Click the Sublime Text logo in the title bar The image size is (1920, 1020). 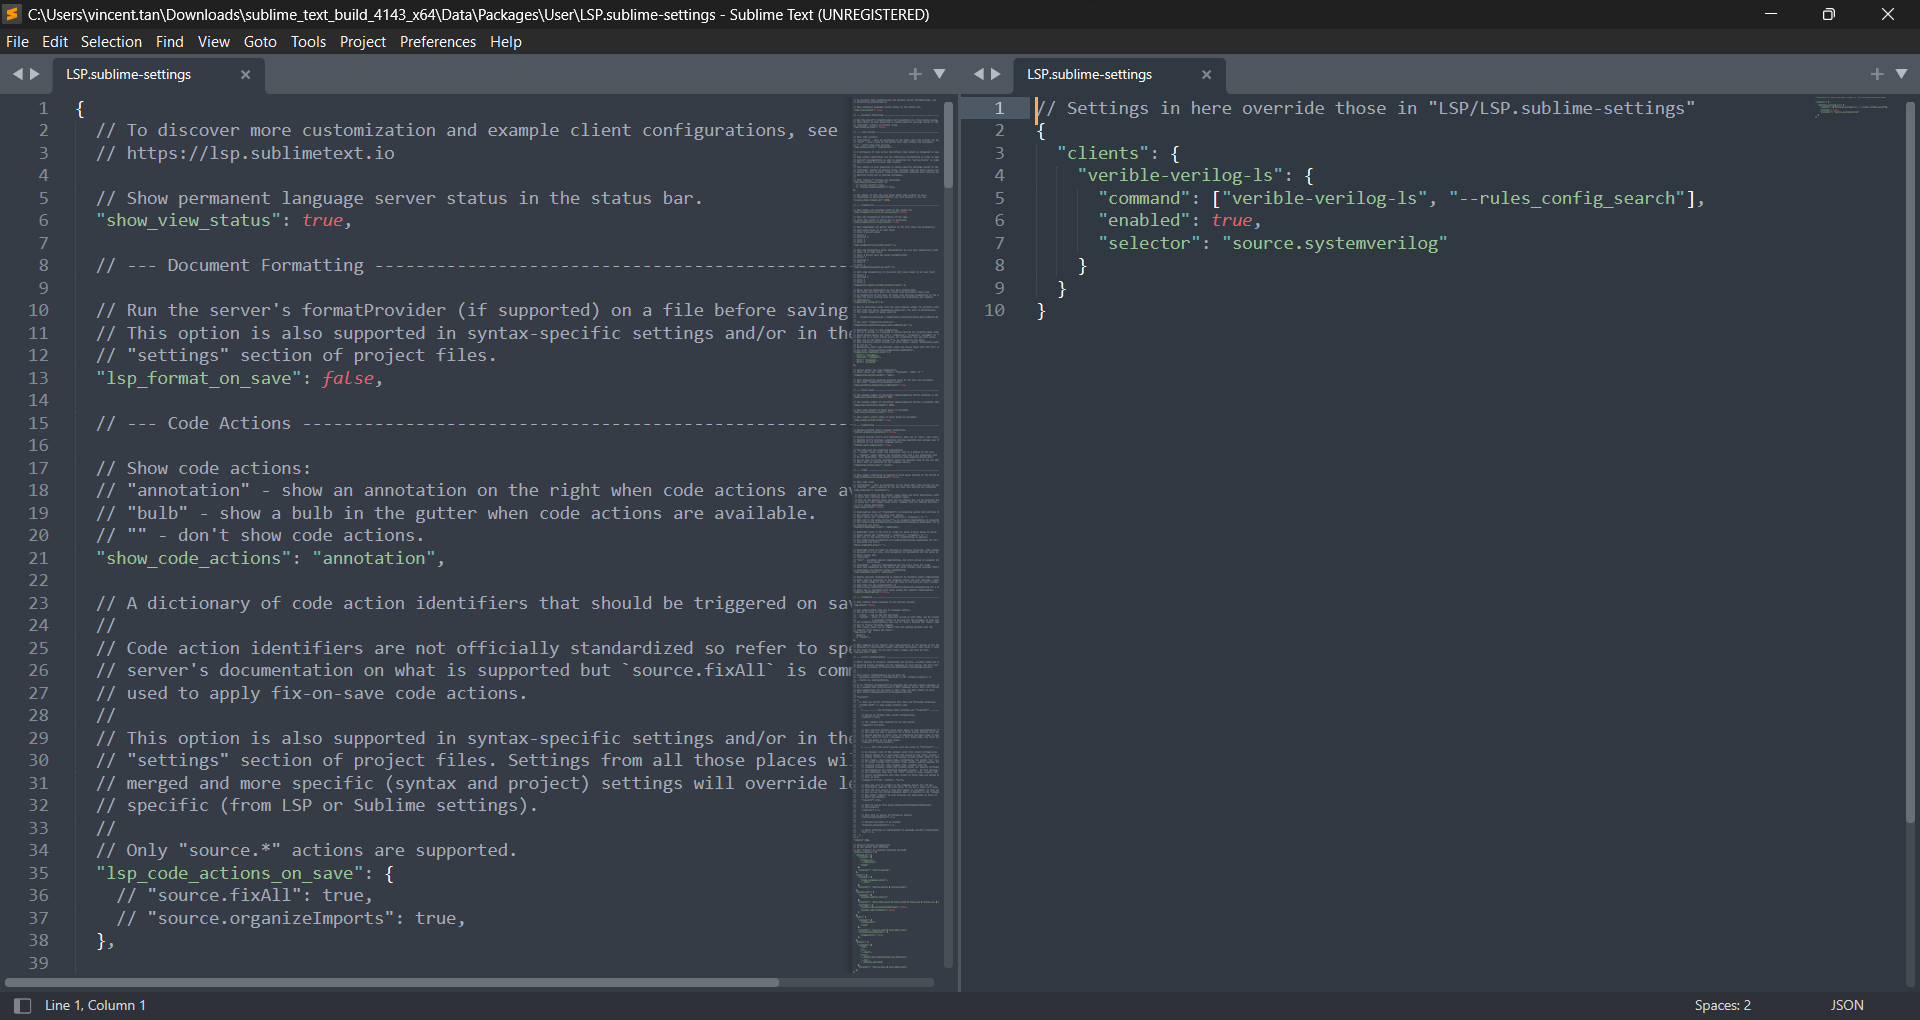click(12, 14)
